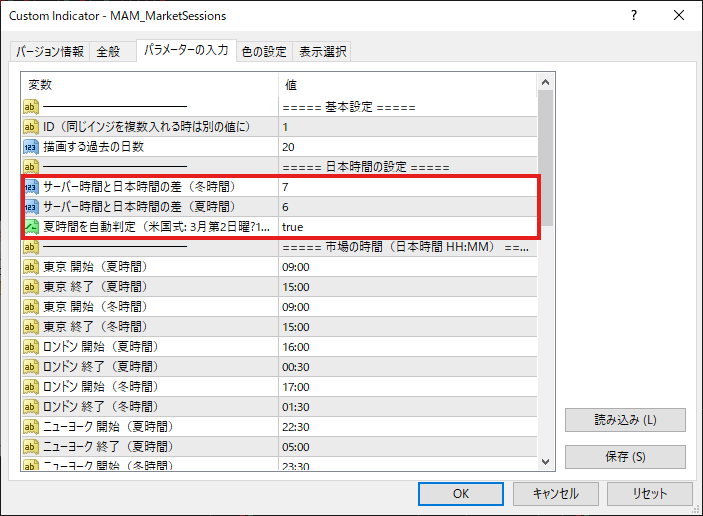Click the キャンセル button
The width and height of the screenshot is (703, 516).
[x=555, y=494]
